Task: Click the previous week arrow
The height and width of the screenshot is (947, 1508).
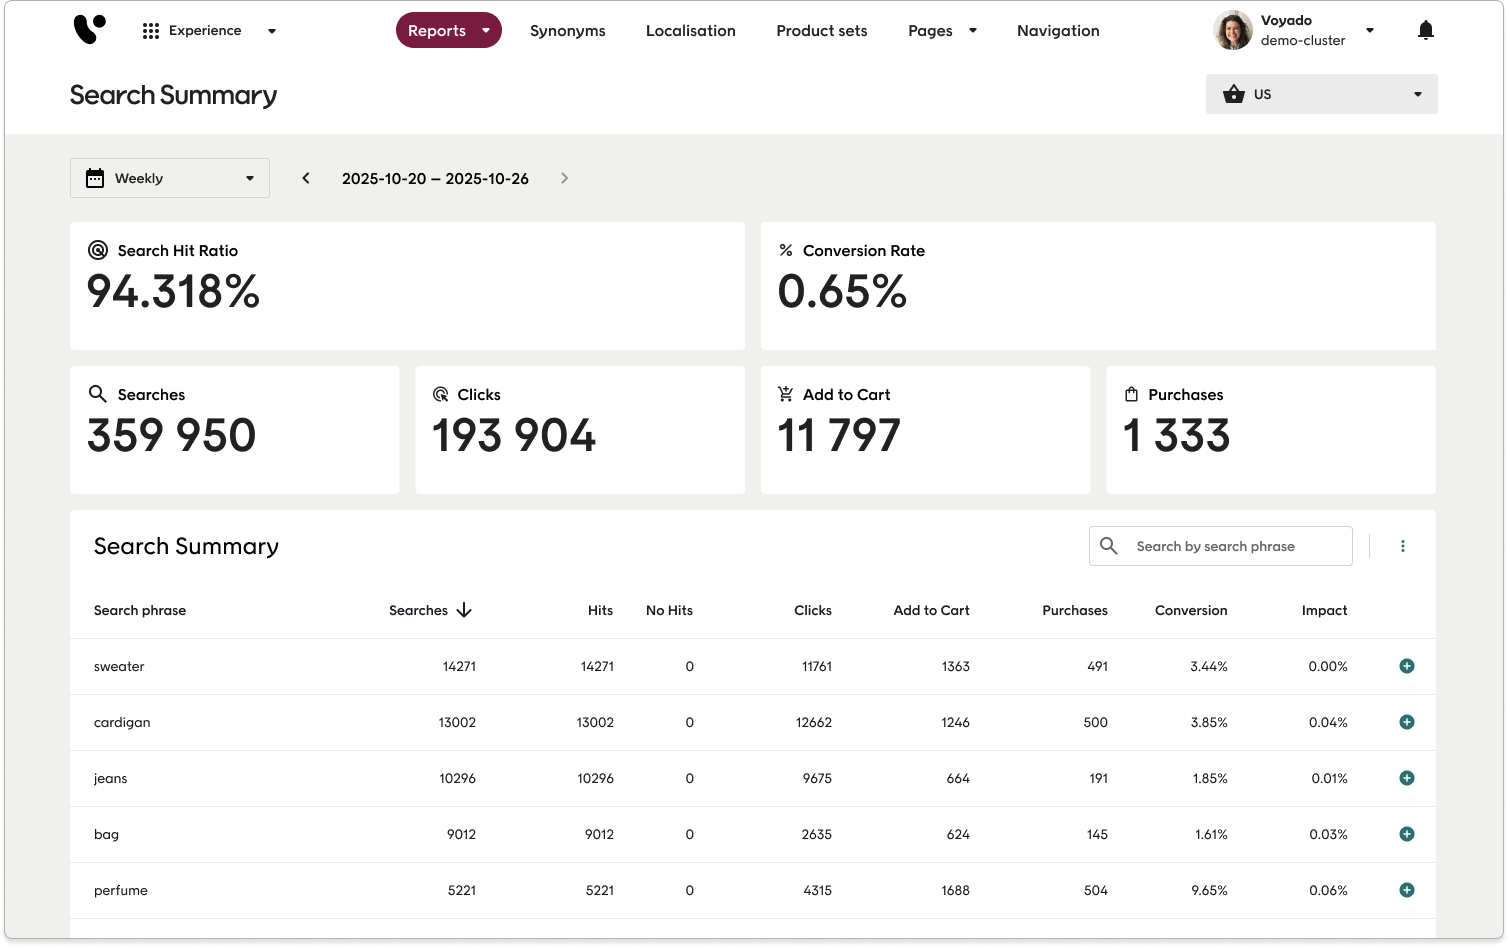Action: 305,177
